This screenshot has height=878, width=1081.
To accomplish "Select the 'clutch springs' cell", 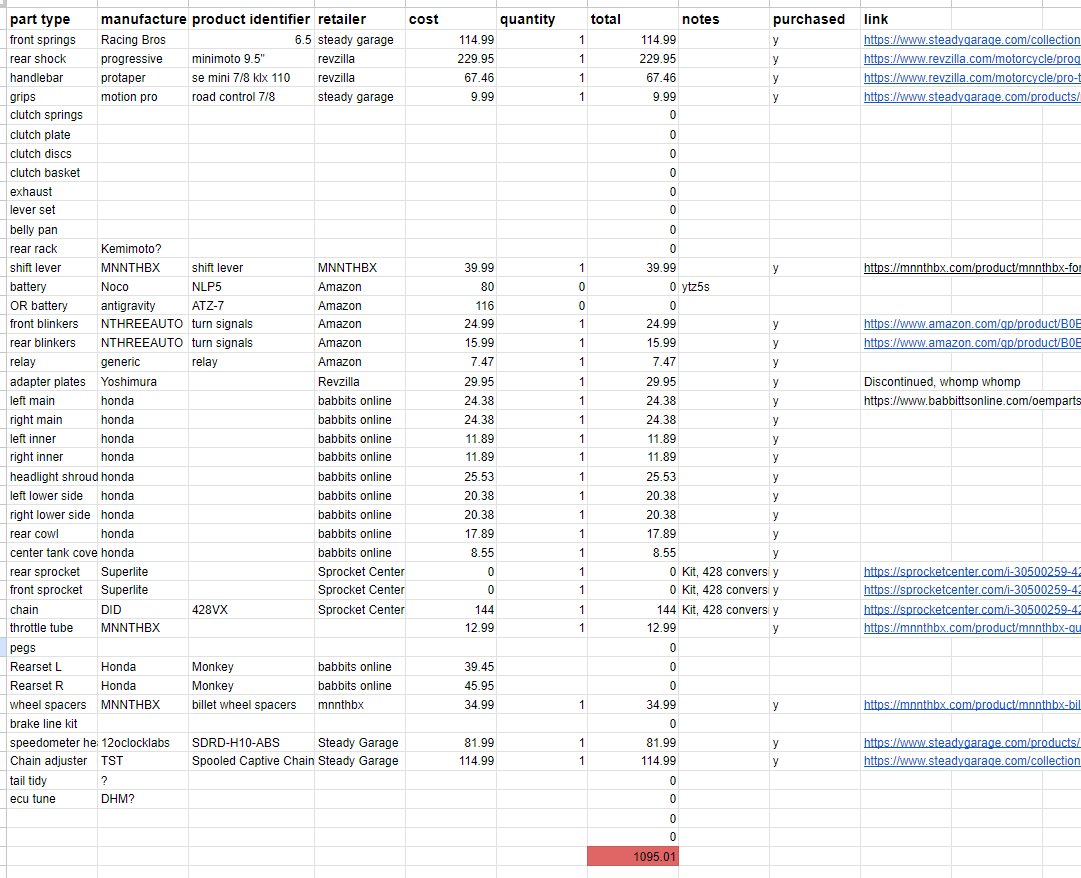I will pyautogui.click(x=52, y=115).
